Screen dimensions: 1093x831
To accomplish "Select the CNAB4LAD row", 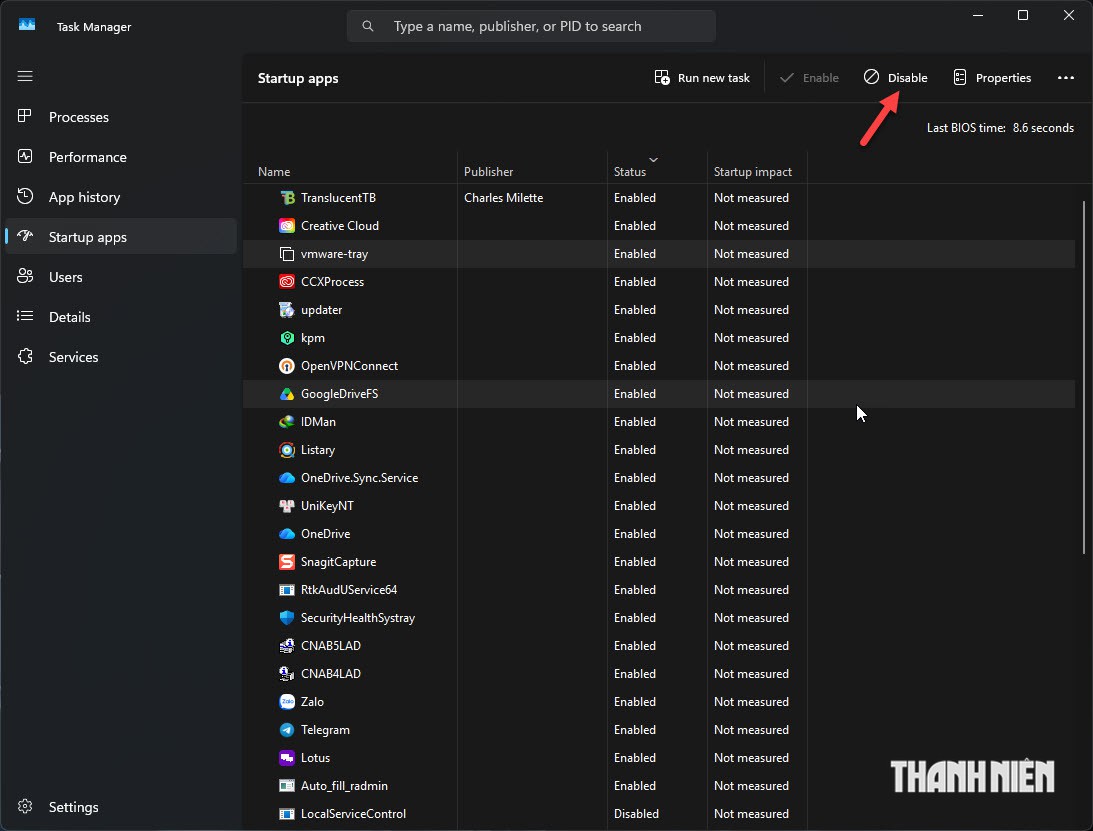I will (659, 673).
